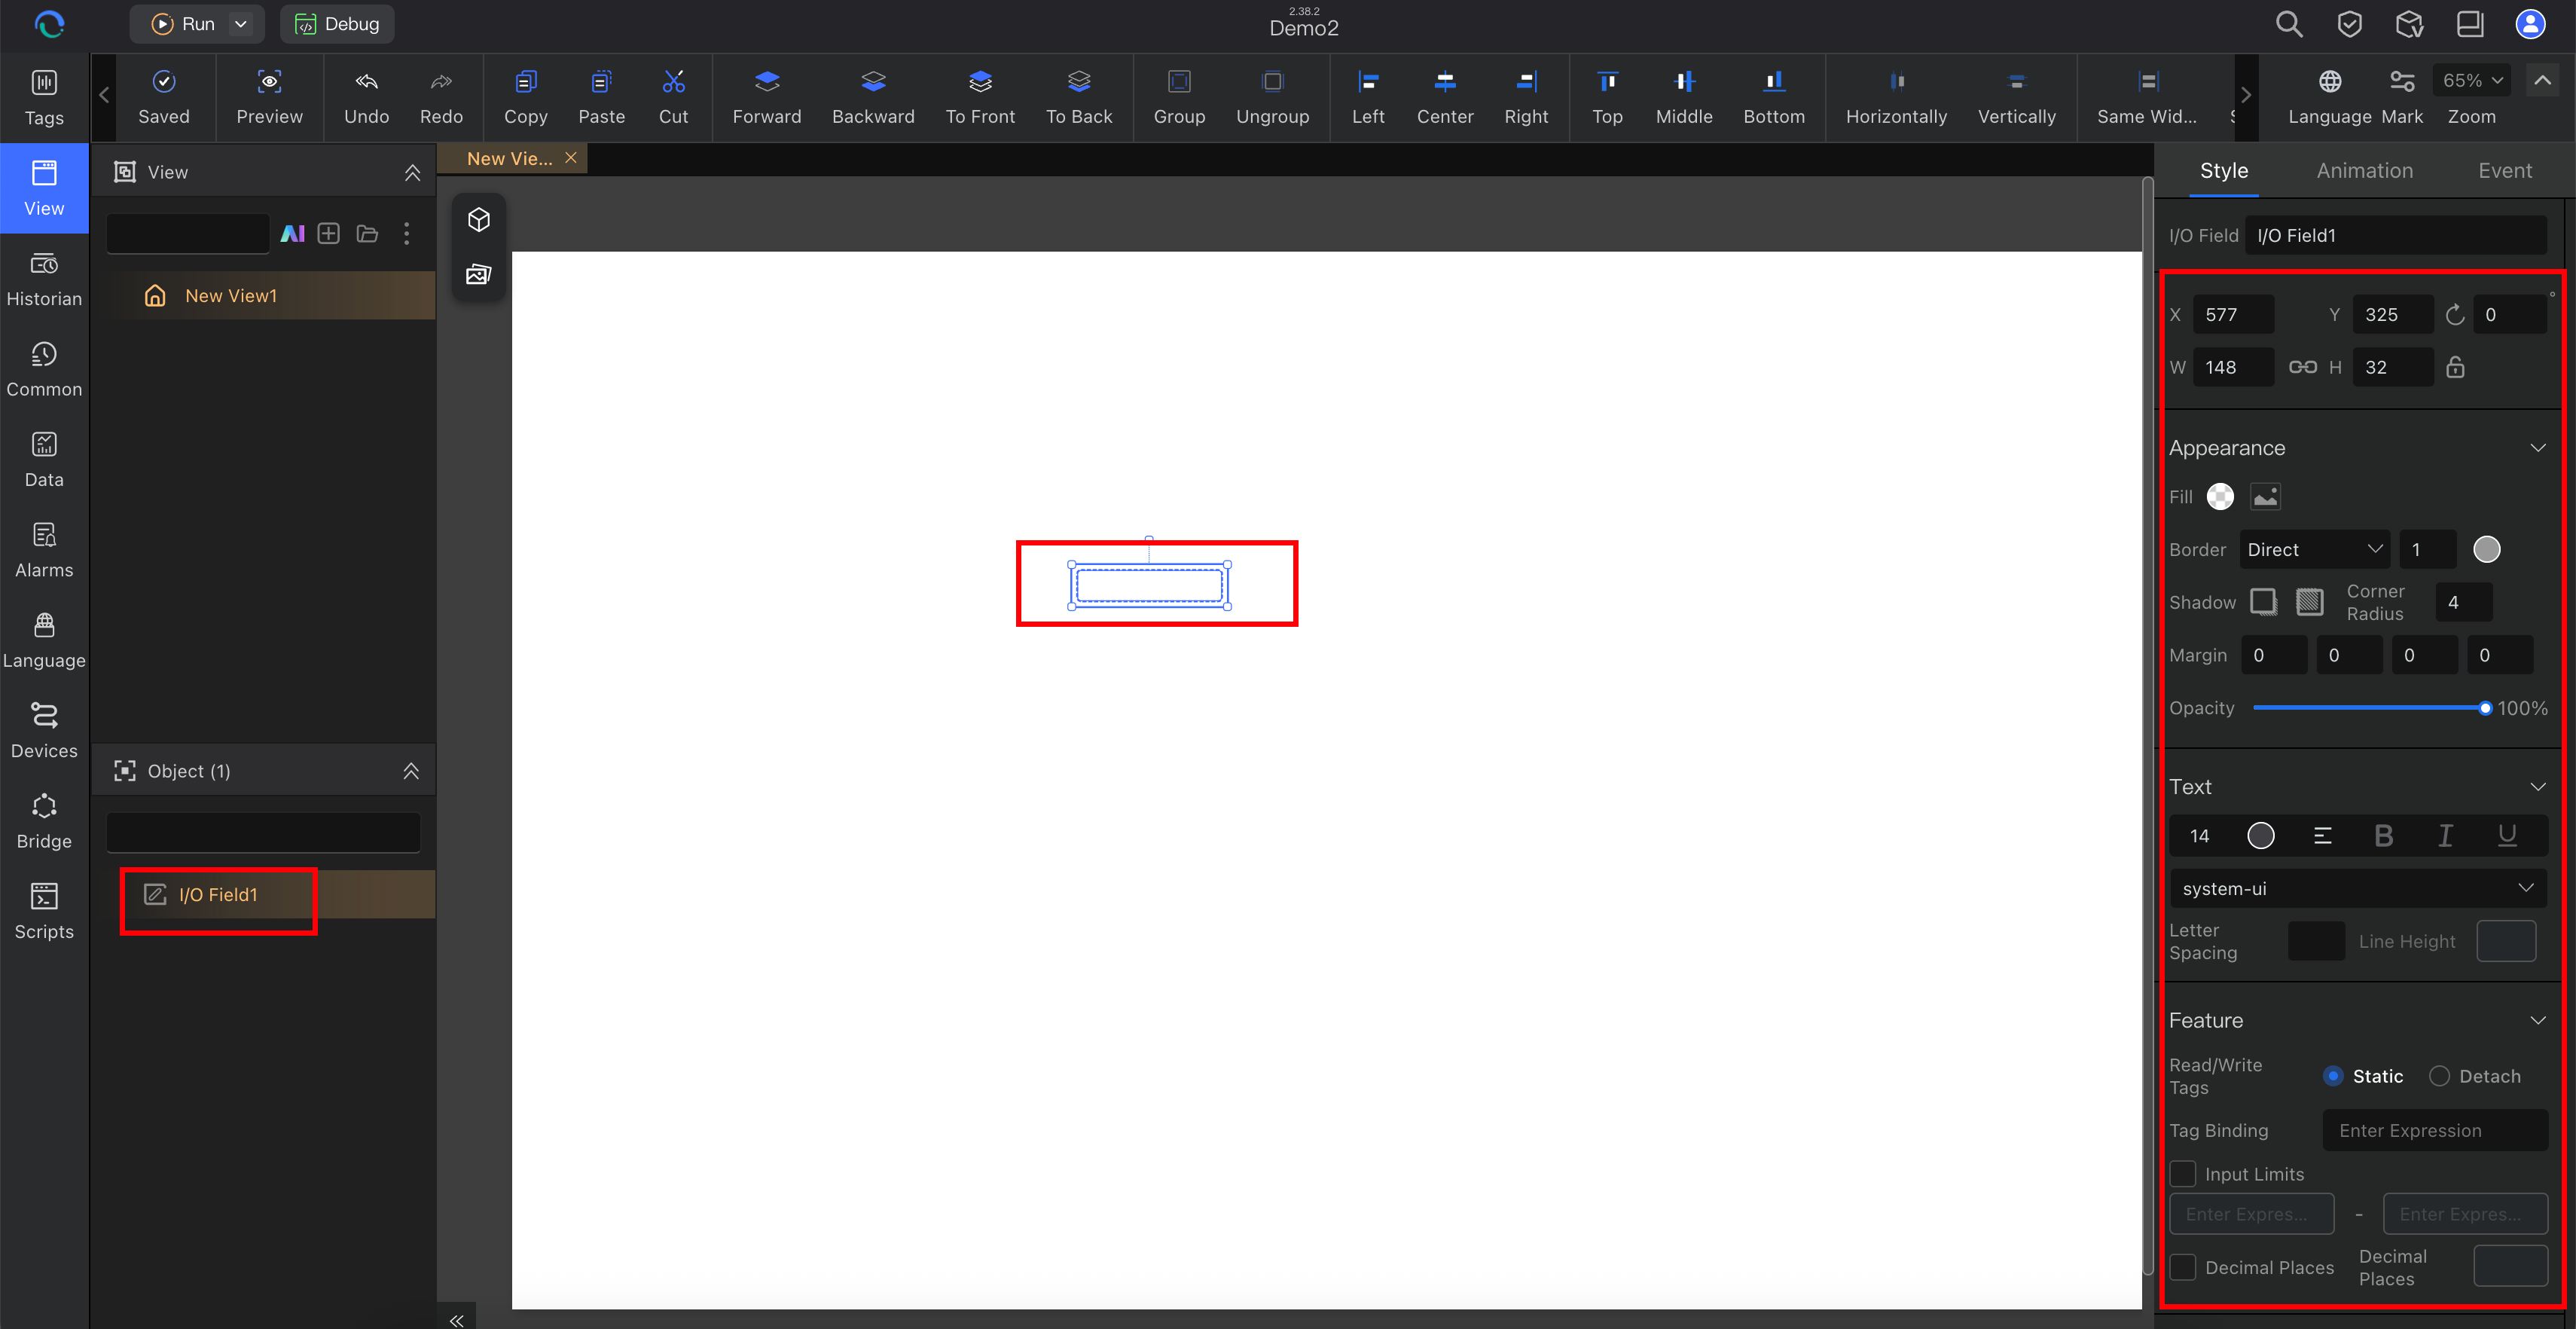Screen dimensions: 2576x1329
Task: Collapse the Object (1) panel
Action: pyautogui.click(x=411, y=771)
